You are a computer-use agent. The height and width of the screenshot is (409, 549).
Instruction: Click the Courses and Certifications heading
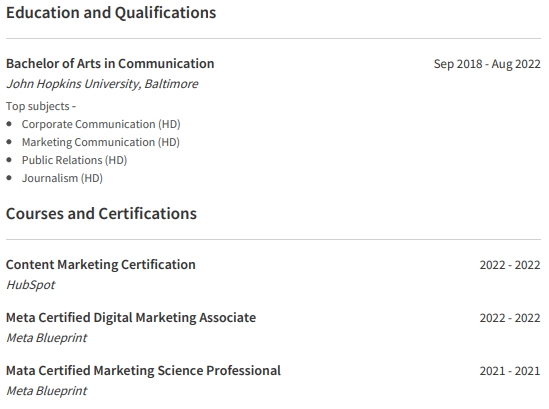[x=101, y=214]
